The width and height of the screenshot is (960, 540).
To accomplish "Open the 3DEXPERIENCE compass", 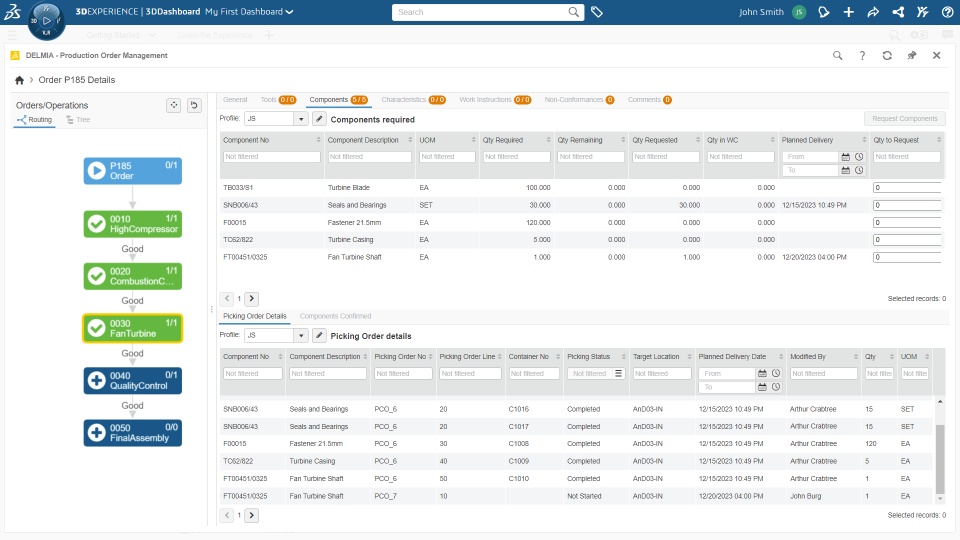I will point(46,21).
